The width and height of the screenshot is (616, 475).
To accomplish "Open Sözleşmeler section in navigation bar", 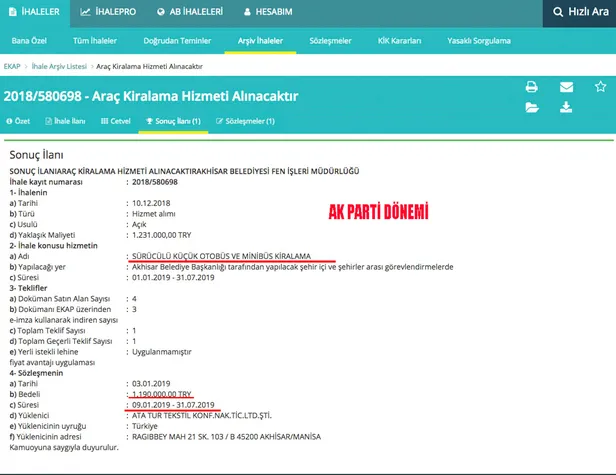I will click(x=330, y=41).
